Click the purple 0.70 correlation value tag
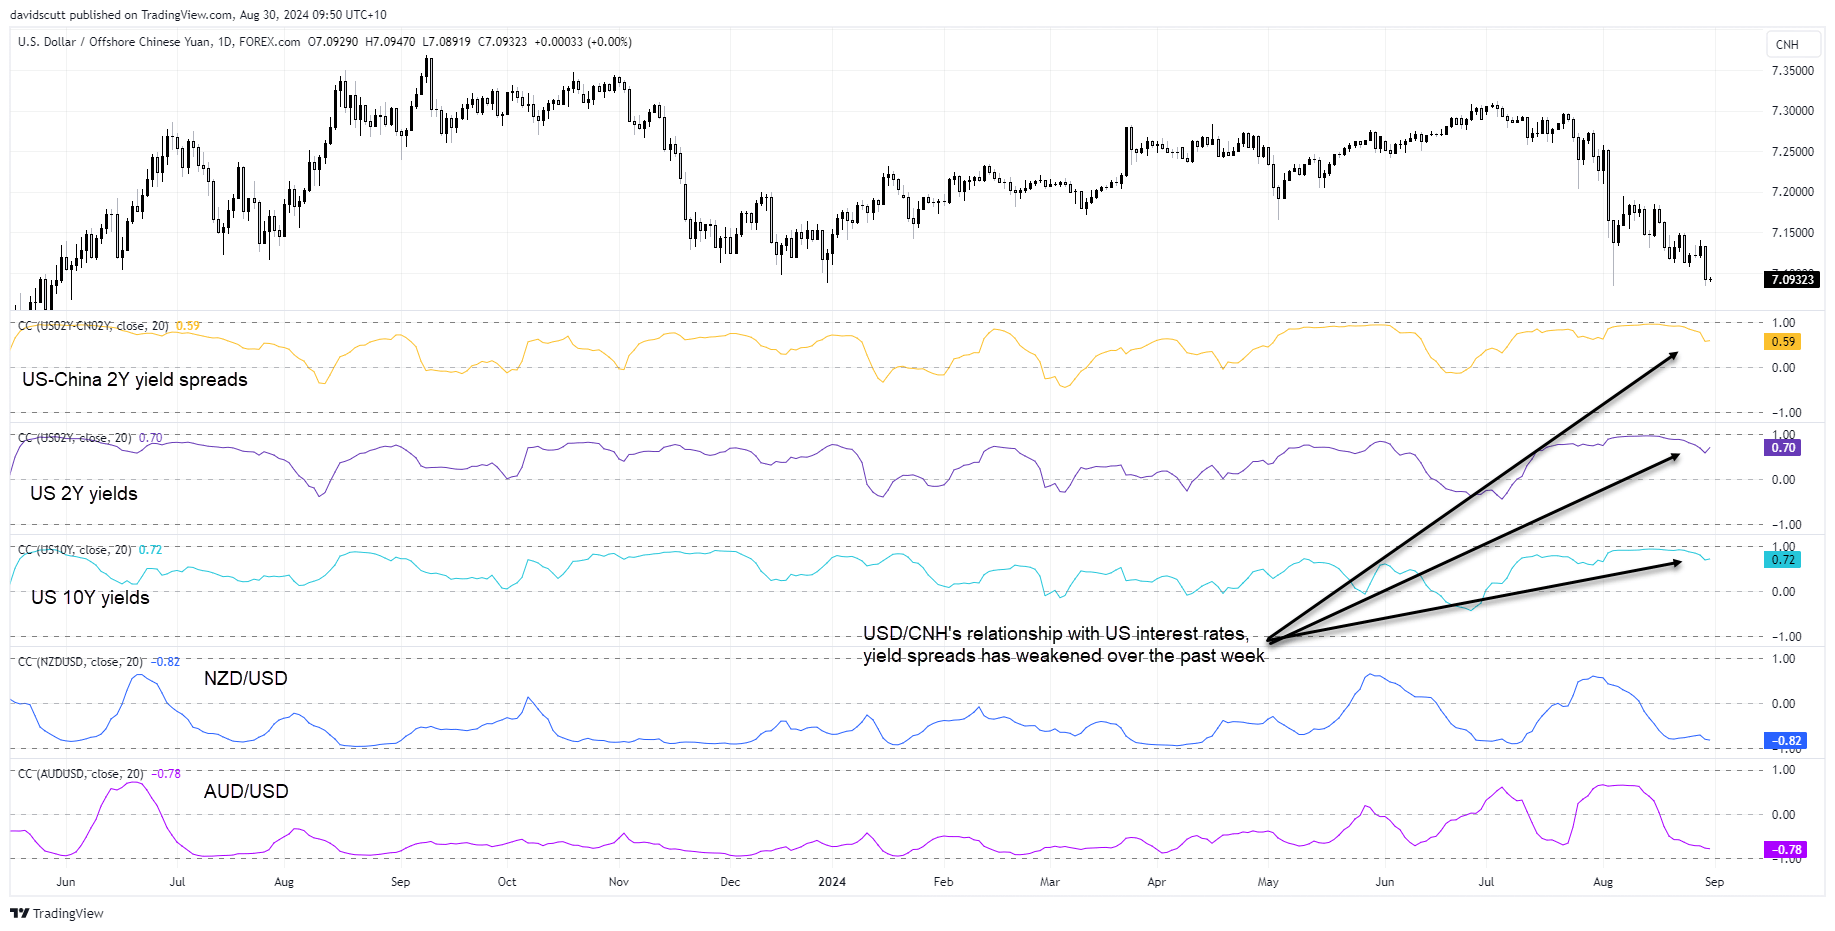The width and height of the screenshot is (1835, 931). [1783, 447]
